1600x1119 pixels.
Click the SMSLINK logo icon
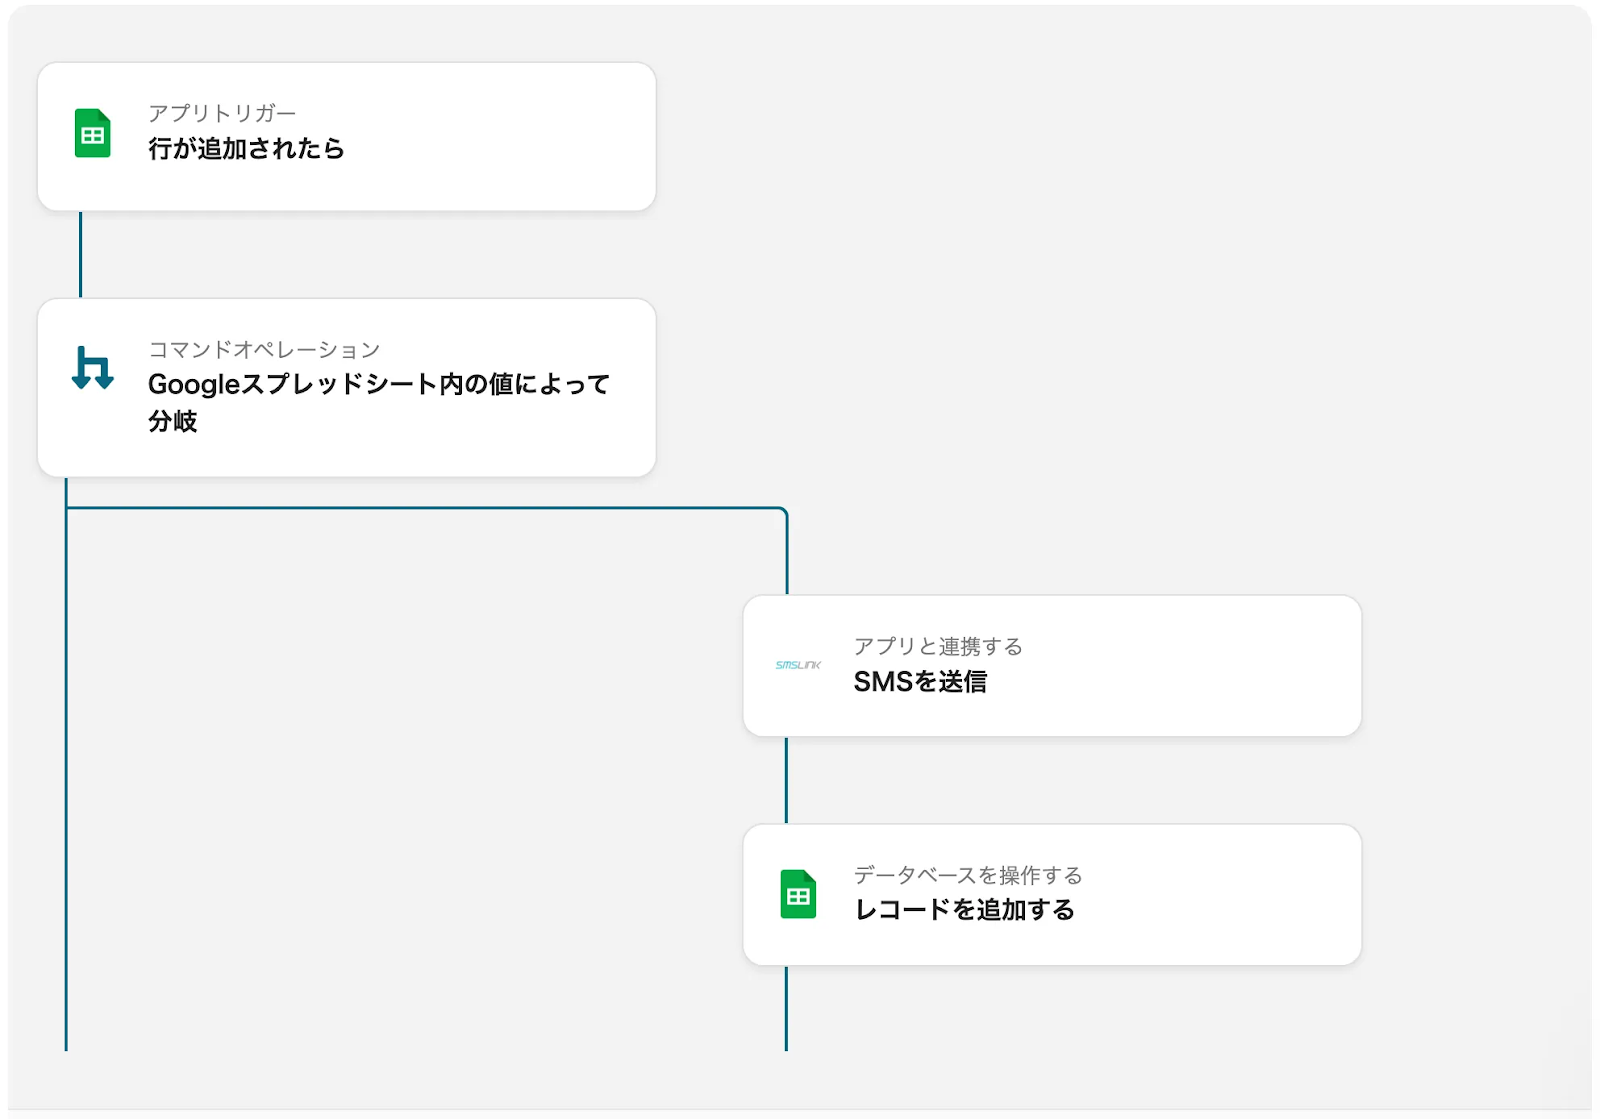coord(798,665)
